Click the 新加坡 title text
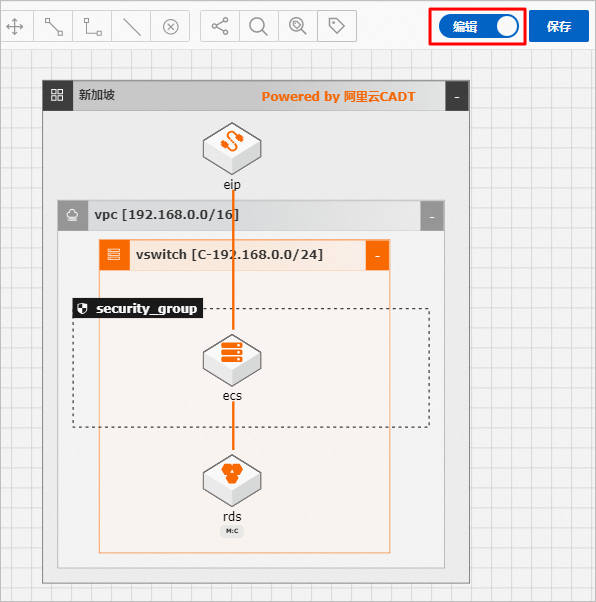The height and width of the screenshot is (602, 596). pos(97,95)
